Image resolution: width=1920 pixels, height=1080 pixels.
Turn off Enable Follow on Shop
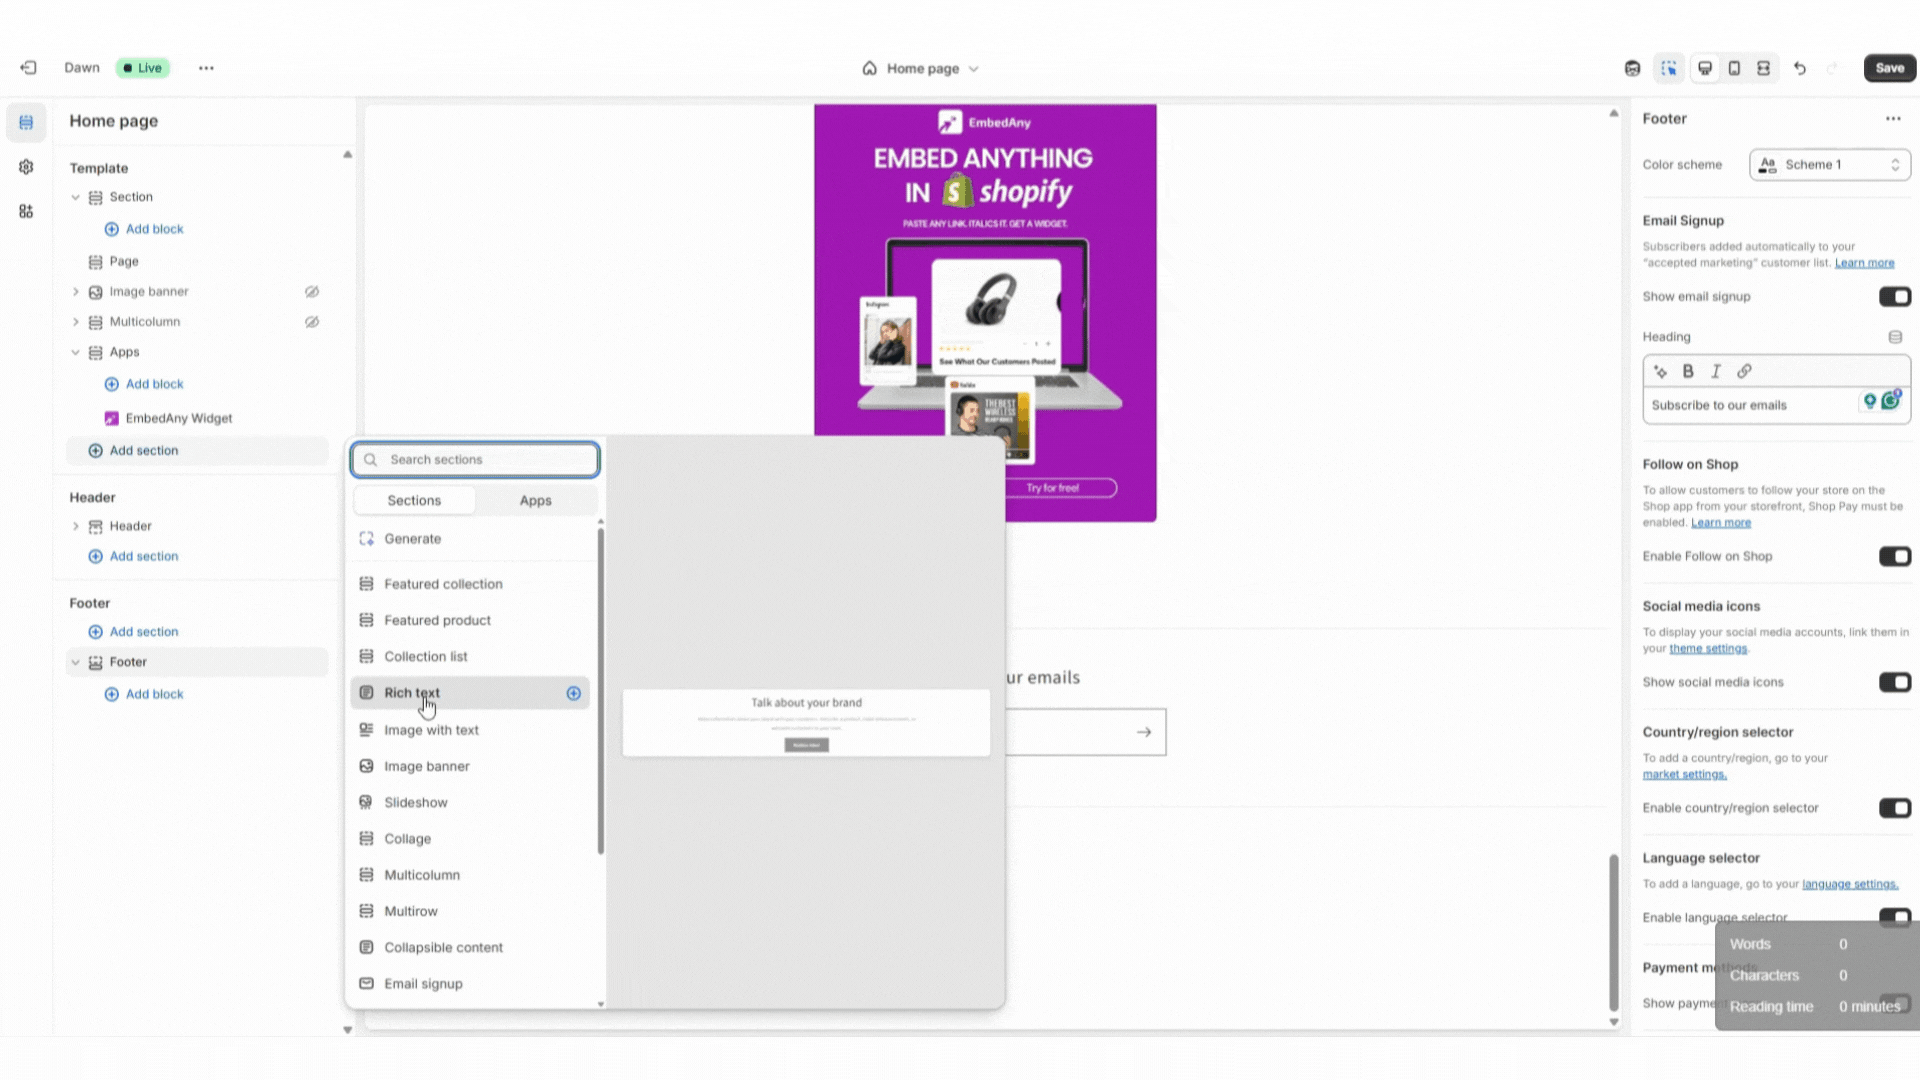(1894, 557)
